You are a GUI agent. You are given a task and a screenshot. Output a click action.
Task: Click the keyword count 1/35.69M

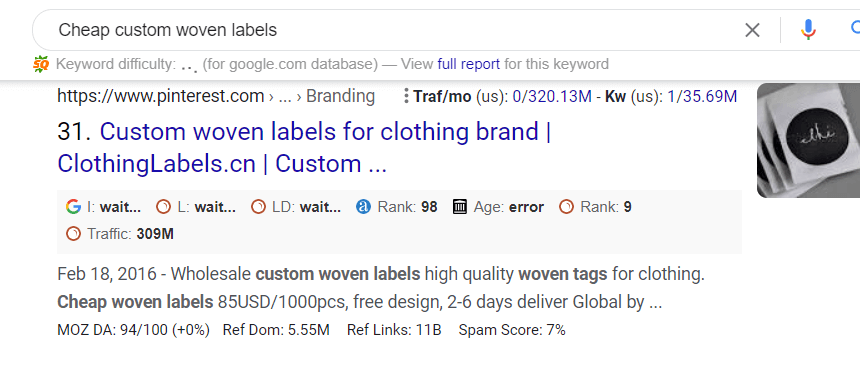[x=702, y=97]
